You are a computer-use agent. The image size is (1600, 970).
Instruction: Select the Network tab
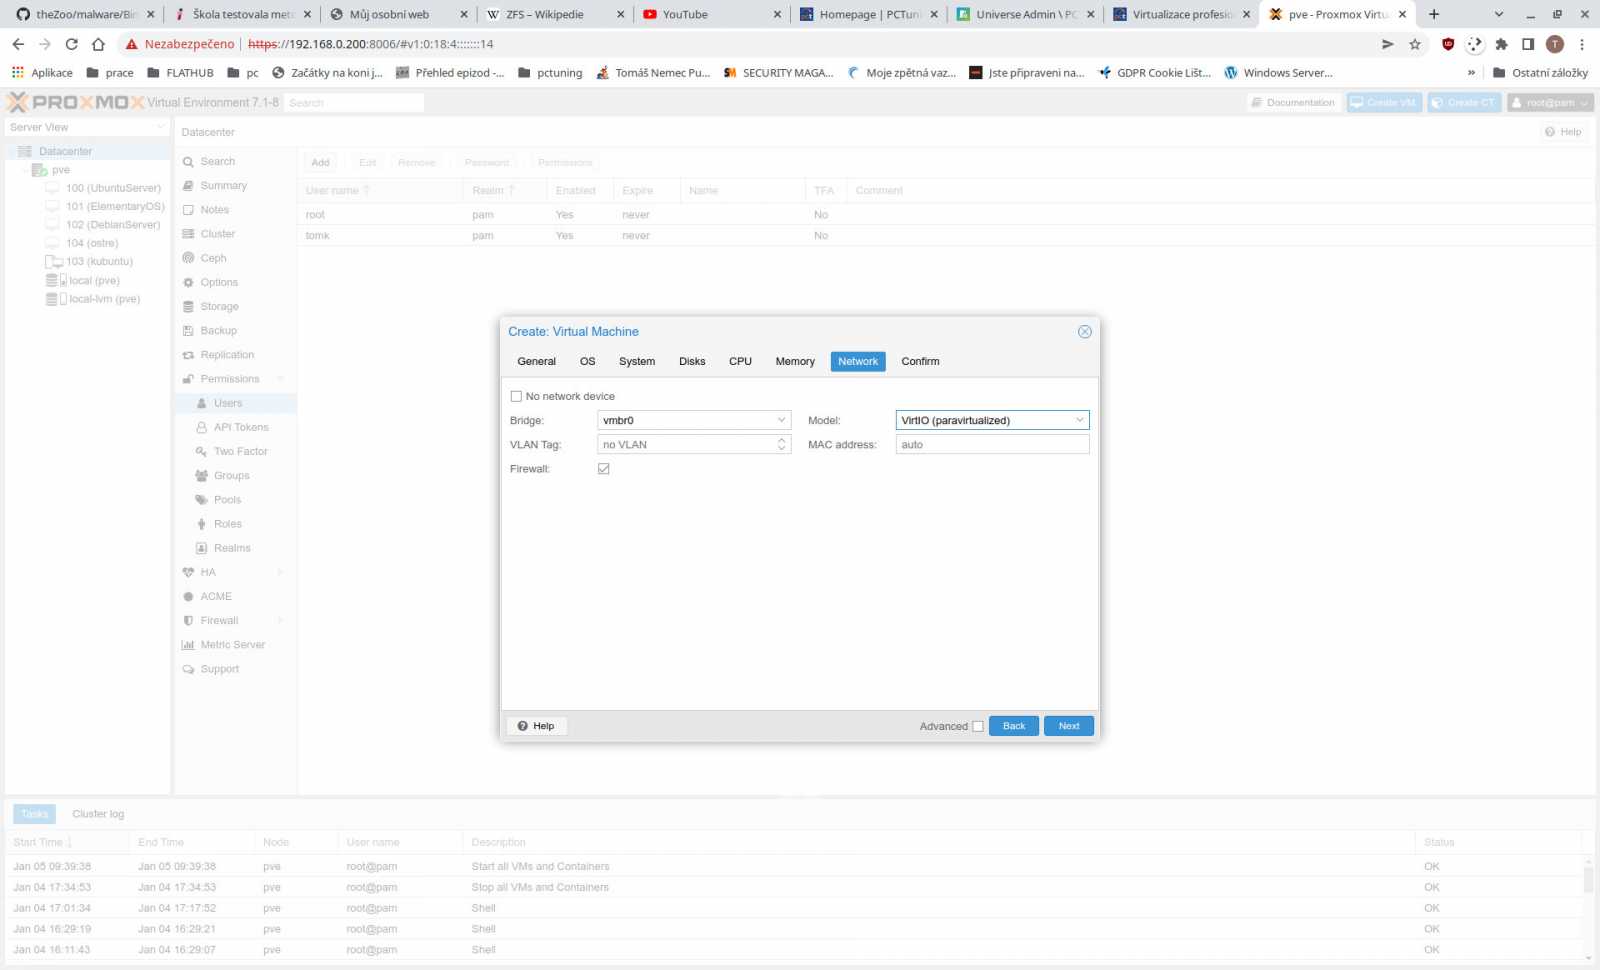(858, 362)
